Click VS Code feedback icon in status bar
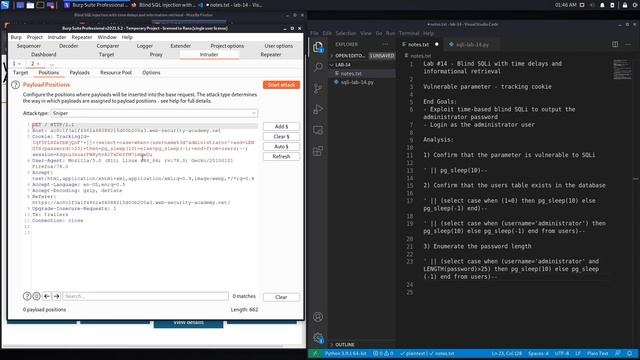The image size is (640, 360). [x=618, y=353]
